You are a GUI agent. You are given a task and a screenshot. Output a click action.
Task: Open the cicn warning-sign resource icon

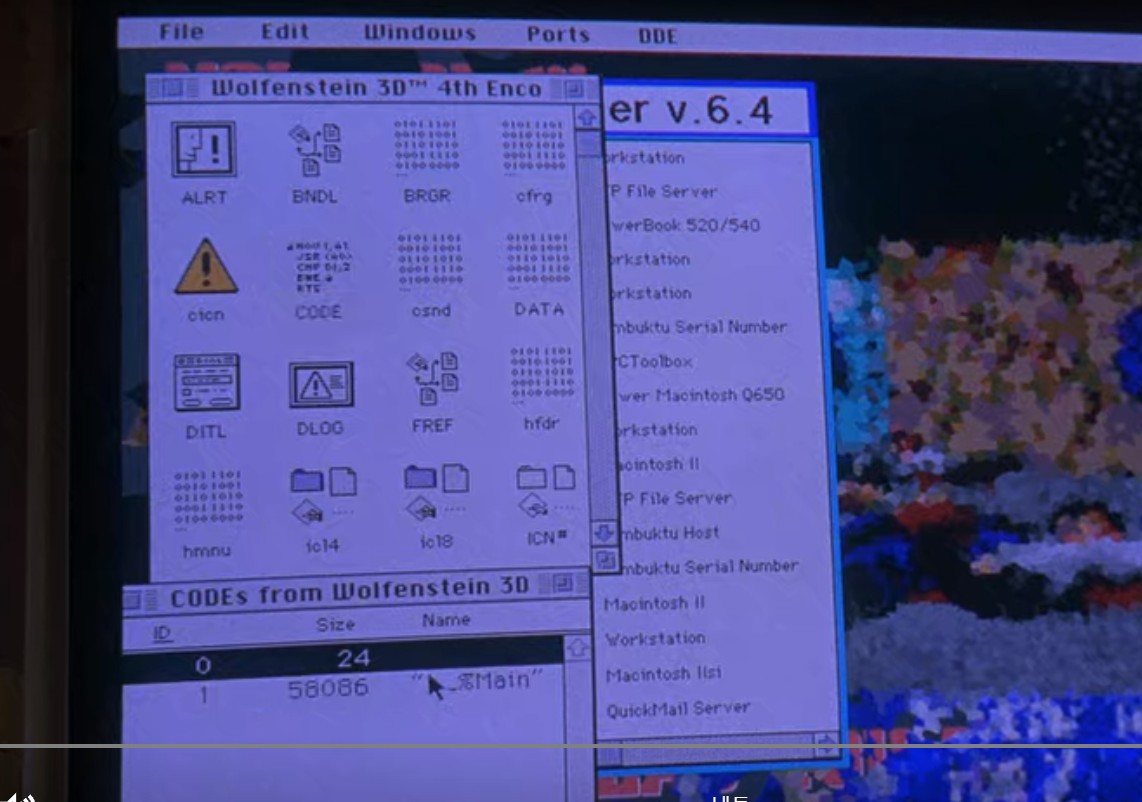point(205,266)
